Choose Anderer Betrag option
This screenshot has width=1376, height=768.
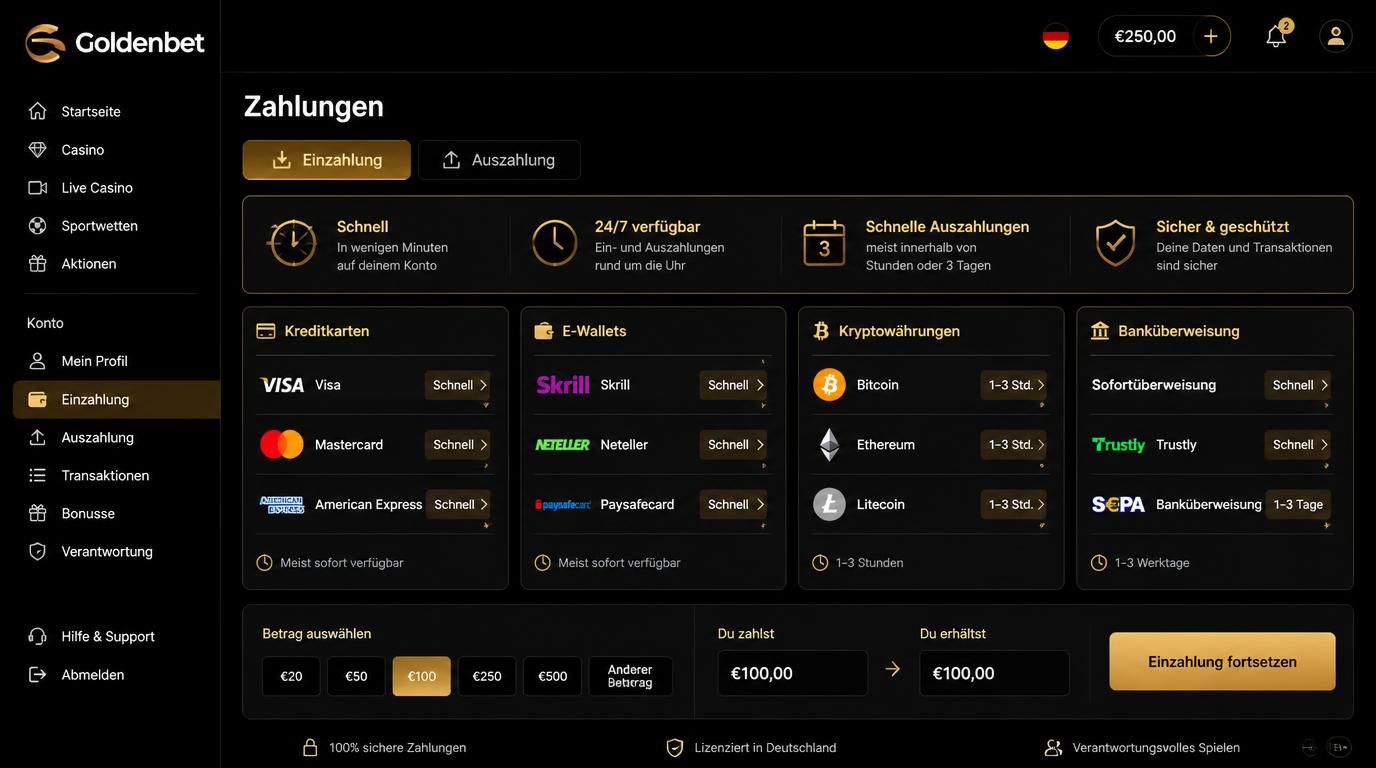(x=630, y=676)
